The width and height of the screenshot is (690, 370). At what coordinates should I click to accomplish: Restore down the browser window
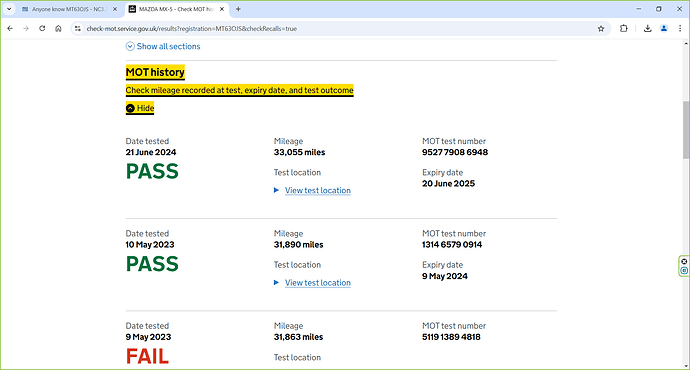[659, 9]
